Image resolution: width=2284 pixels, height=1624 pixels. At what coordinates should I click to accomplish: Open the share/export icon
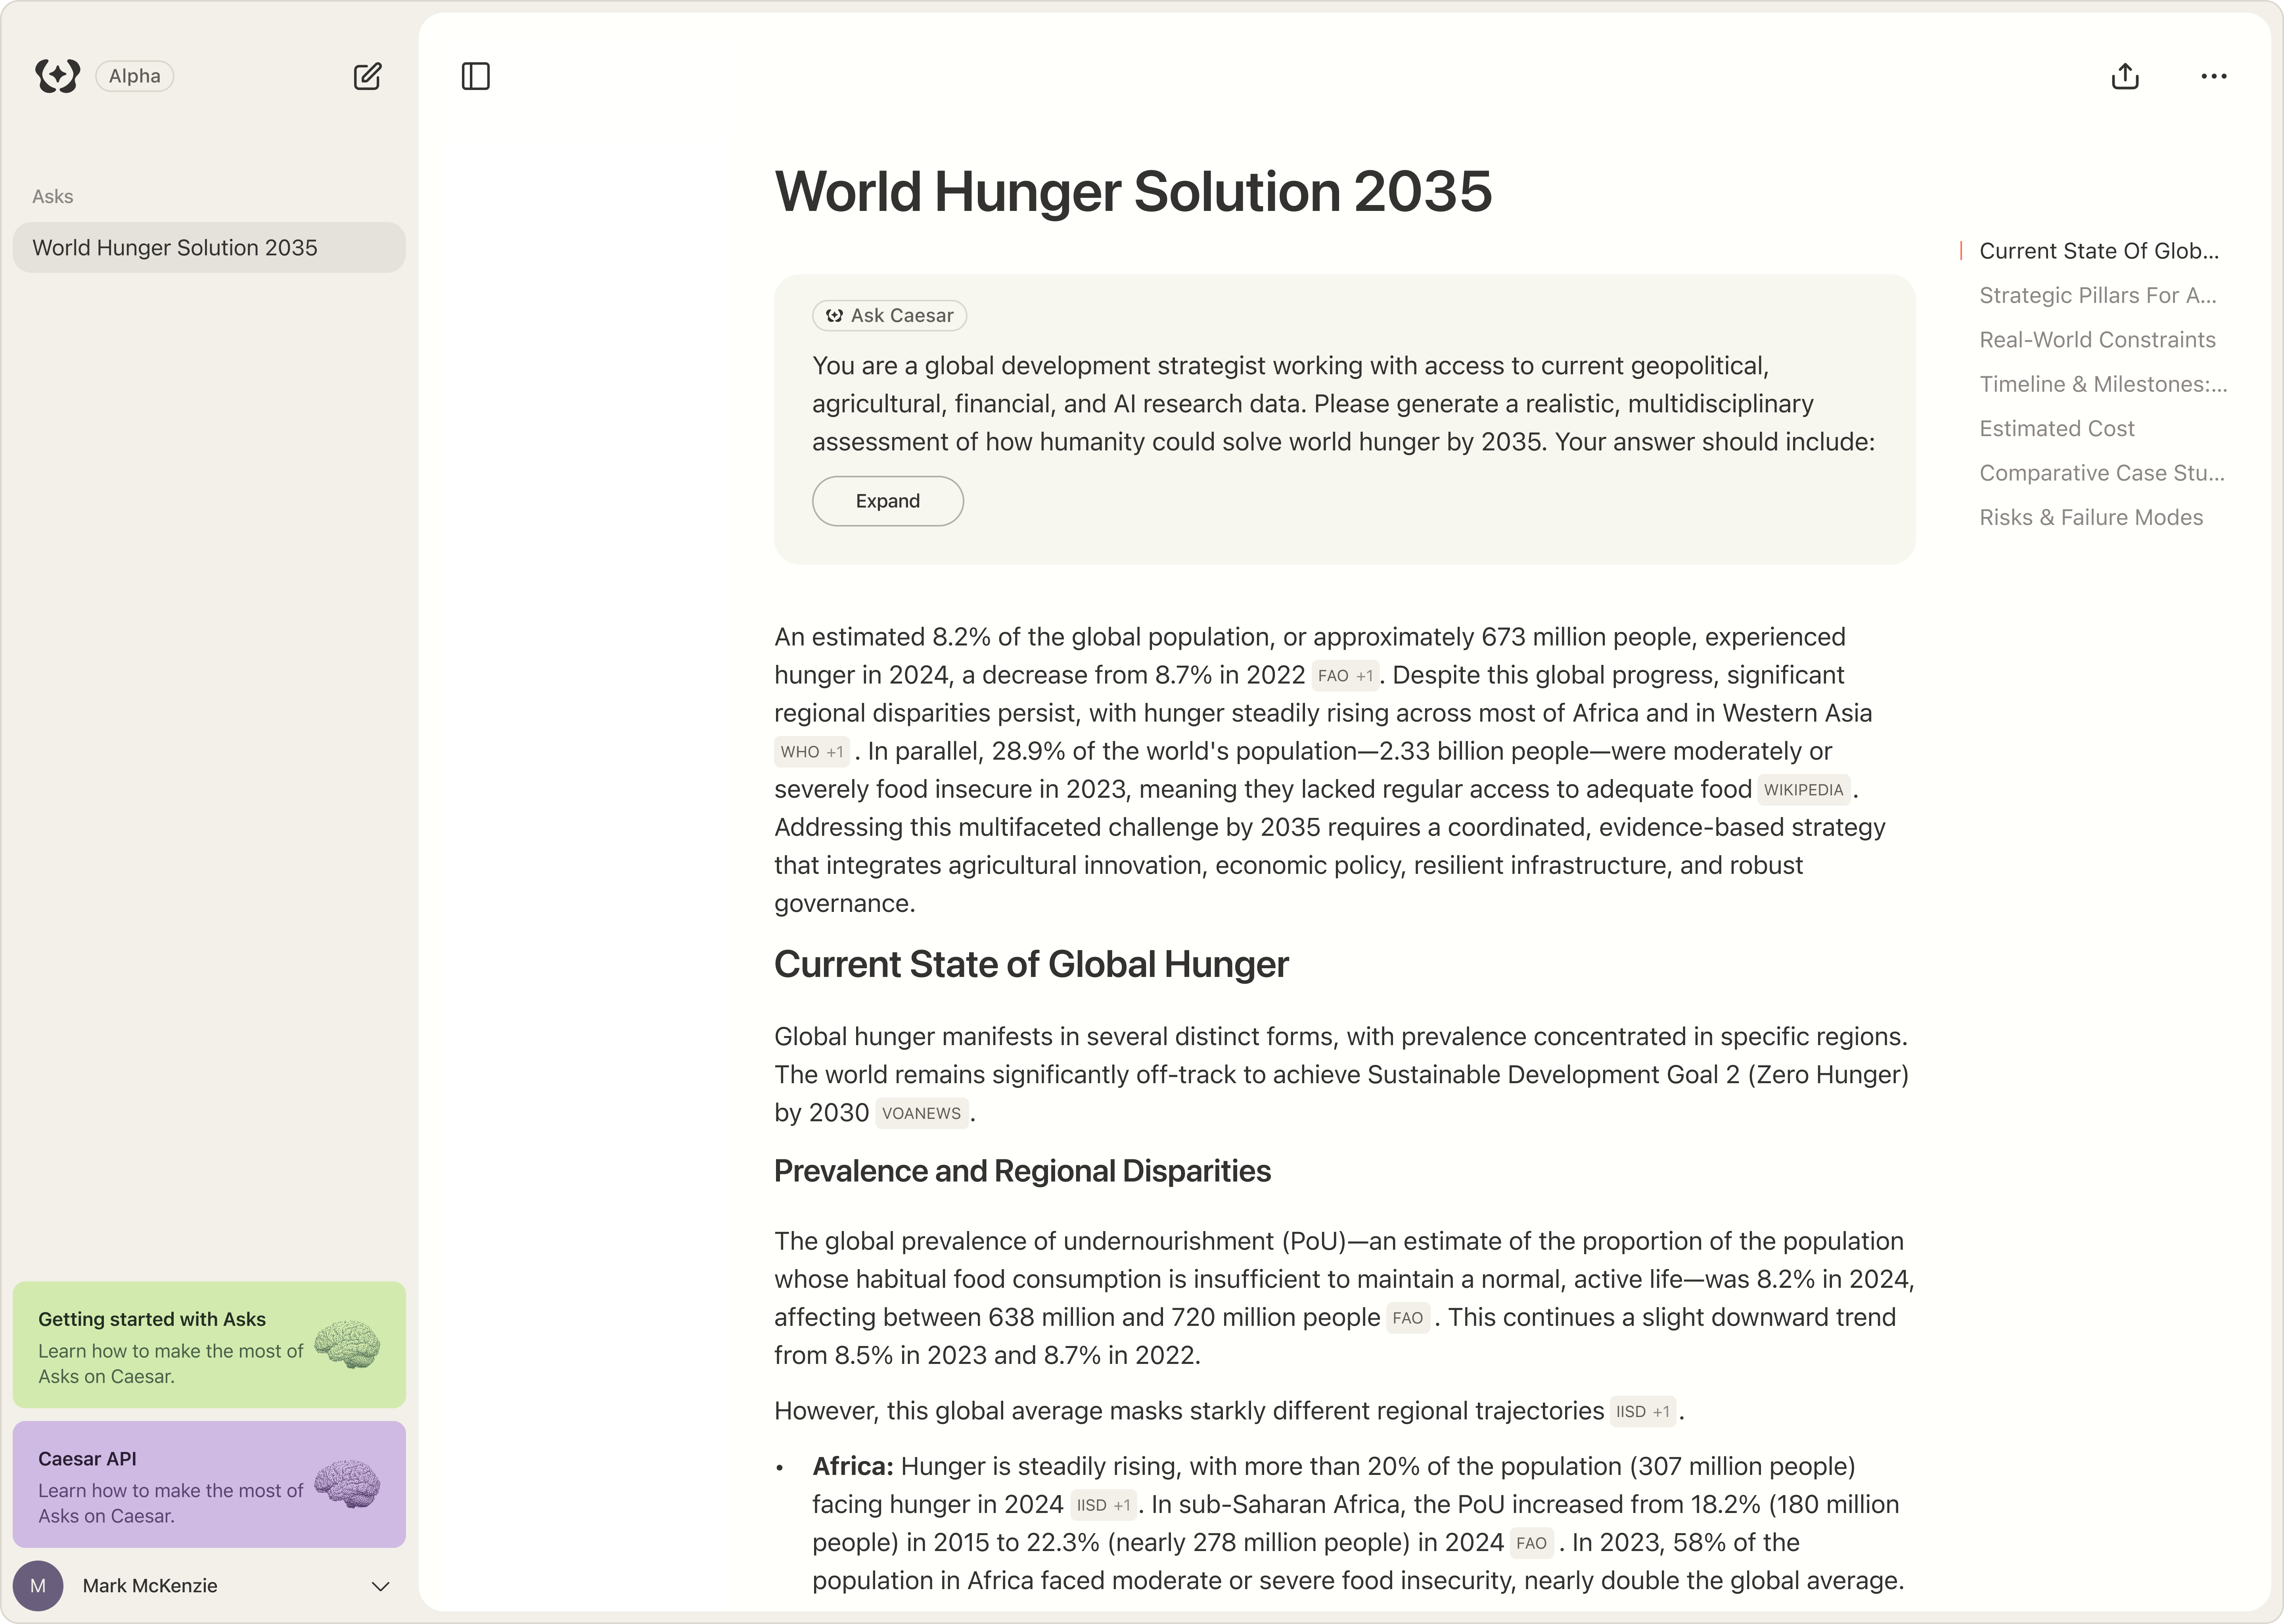(x=2125, y=76)
